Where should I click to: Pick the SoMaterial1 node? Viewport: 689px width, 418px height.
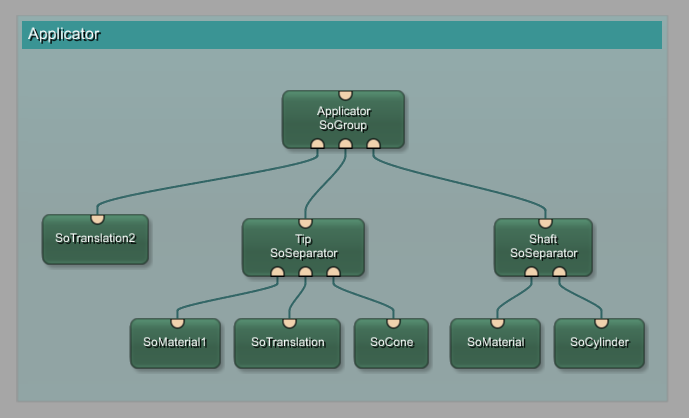click(x=175, y=343)
